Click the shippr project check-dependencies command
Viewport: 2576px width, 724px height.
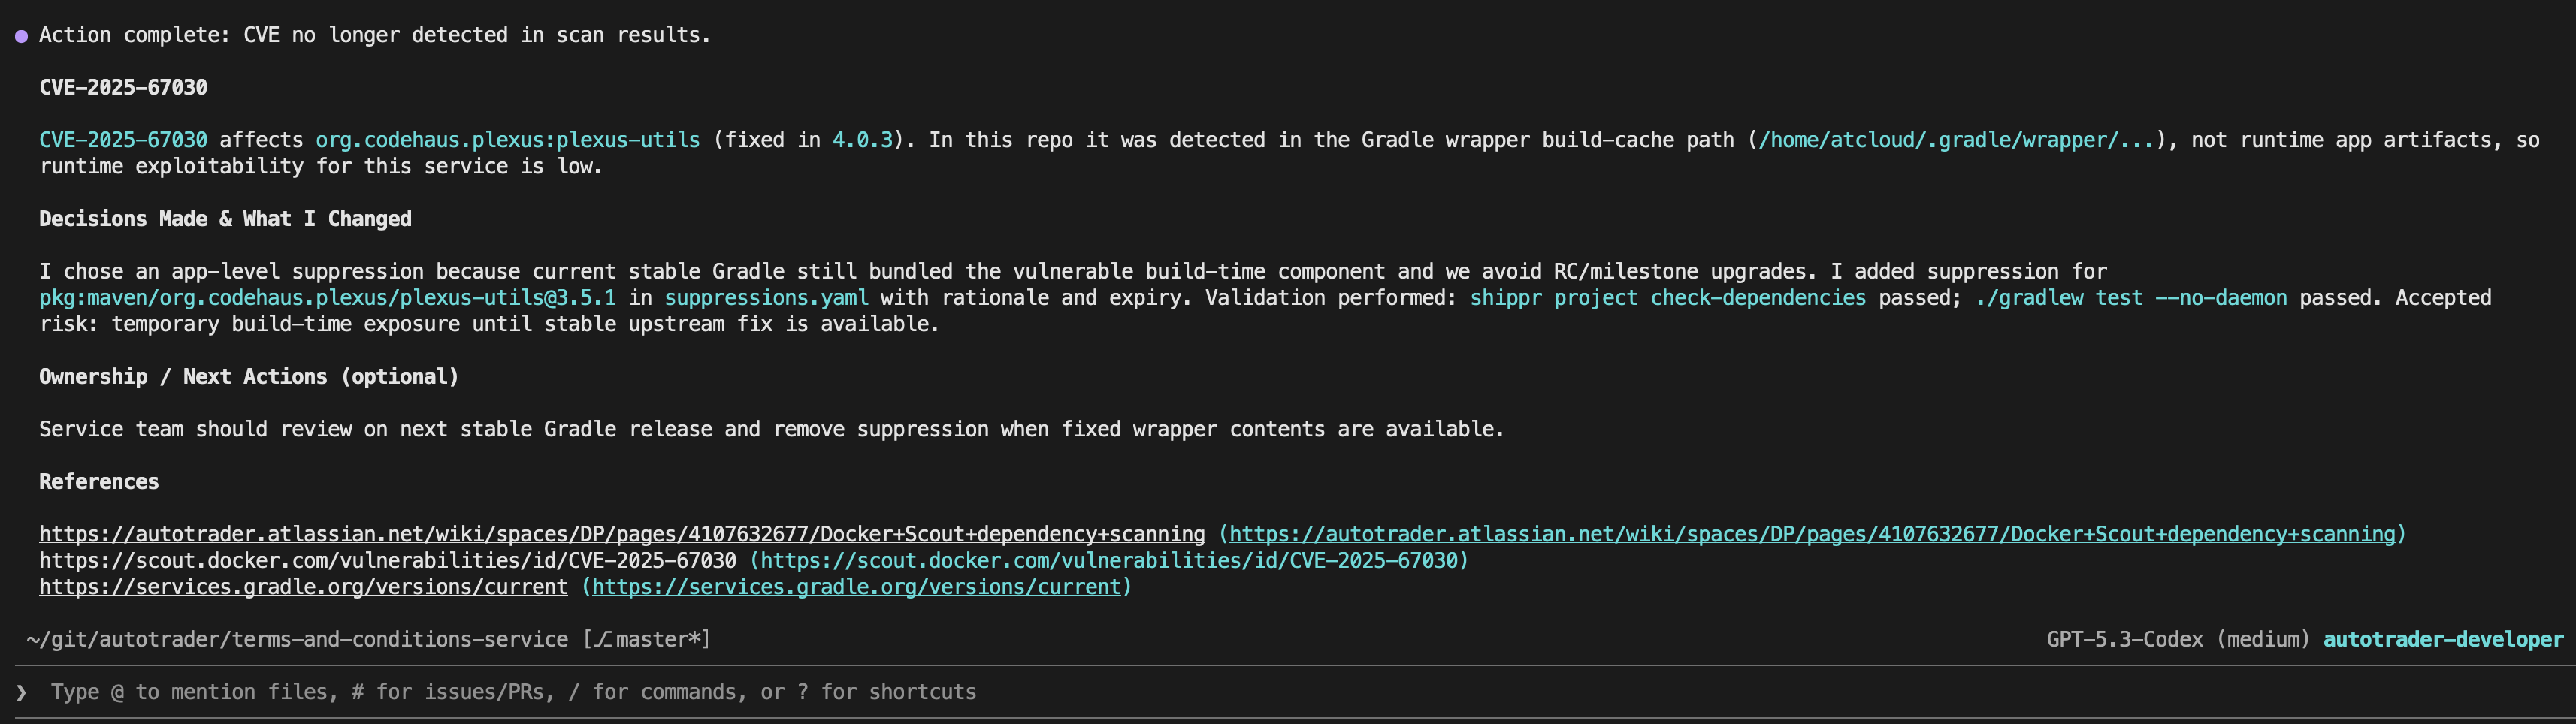click(x=1667, y=298)
